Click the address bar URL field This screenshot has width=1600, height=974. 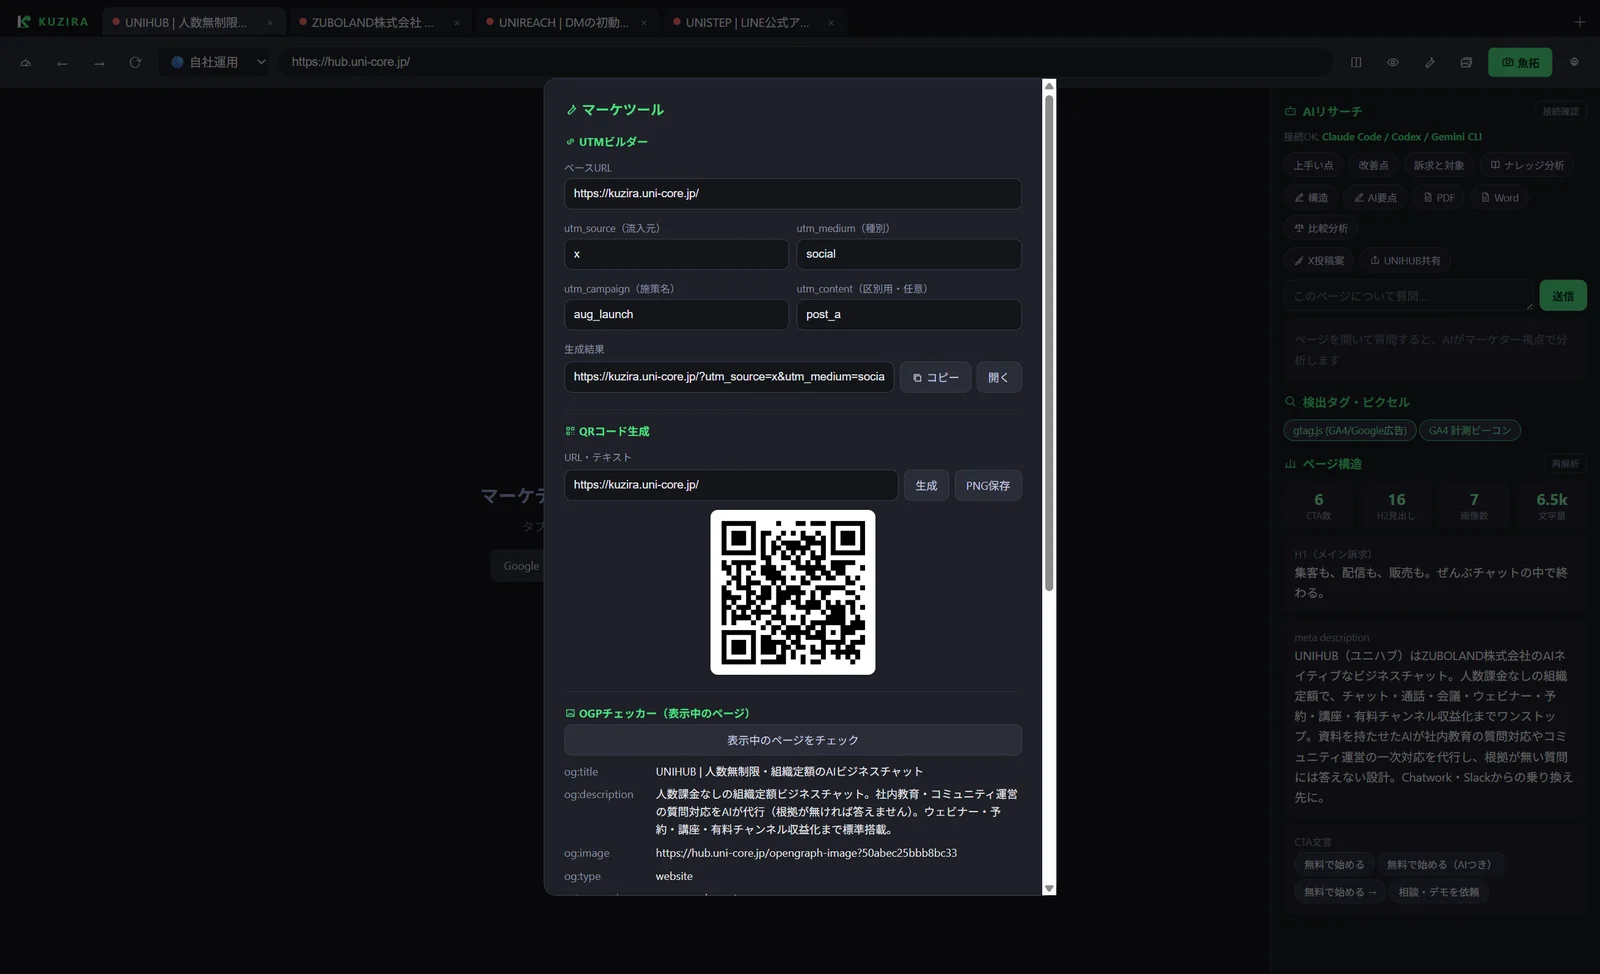pyautogui.click(x=805, y=62)
